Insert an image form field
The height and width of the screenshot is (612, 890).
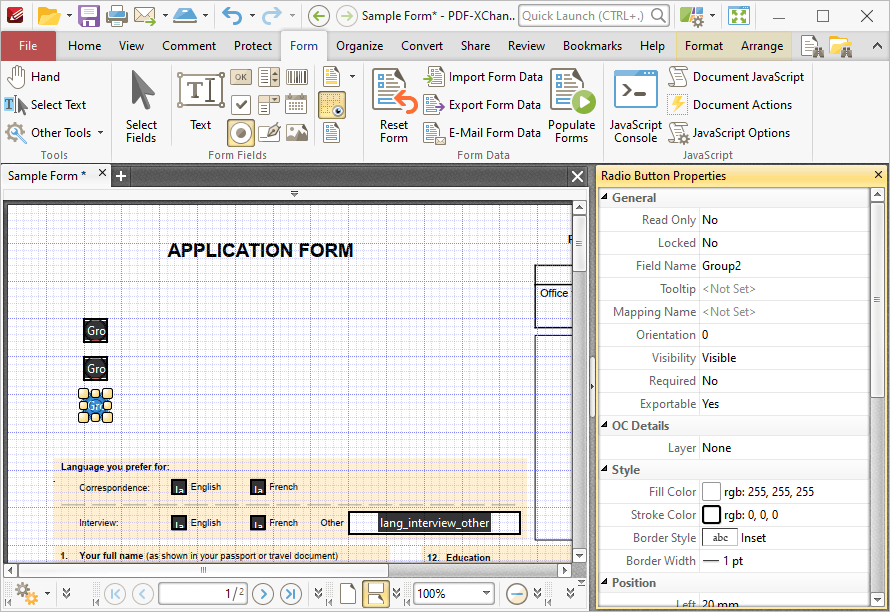tap(296, 133)
